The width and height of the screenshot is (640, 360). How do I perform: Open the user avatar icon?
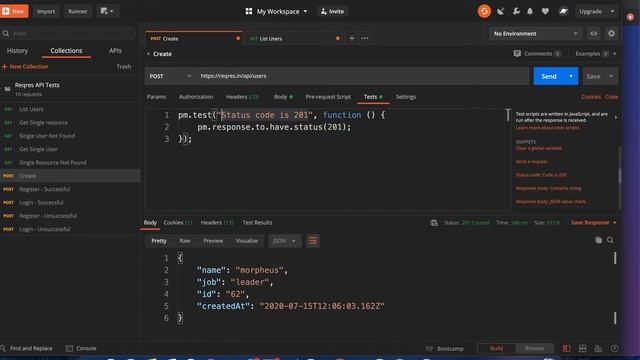(563, 11)
